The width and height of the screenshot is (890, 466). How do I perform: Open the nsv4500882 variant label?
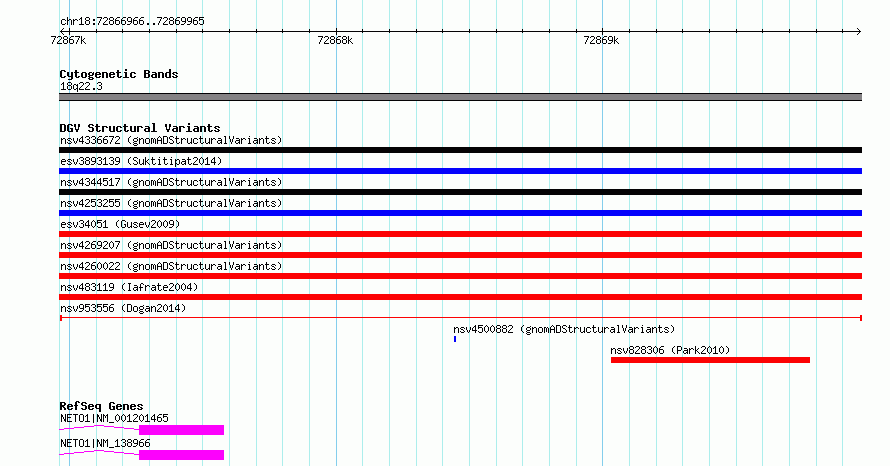tap(564, 329)
